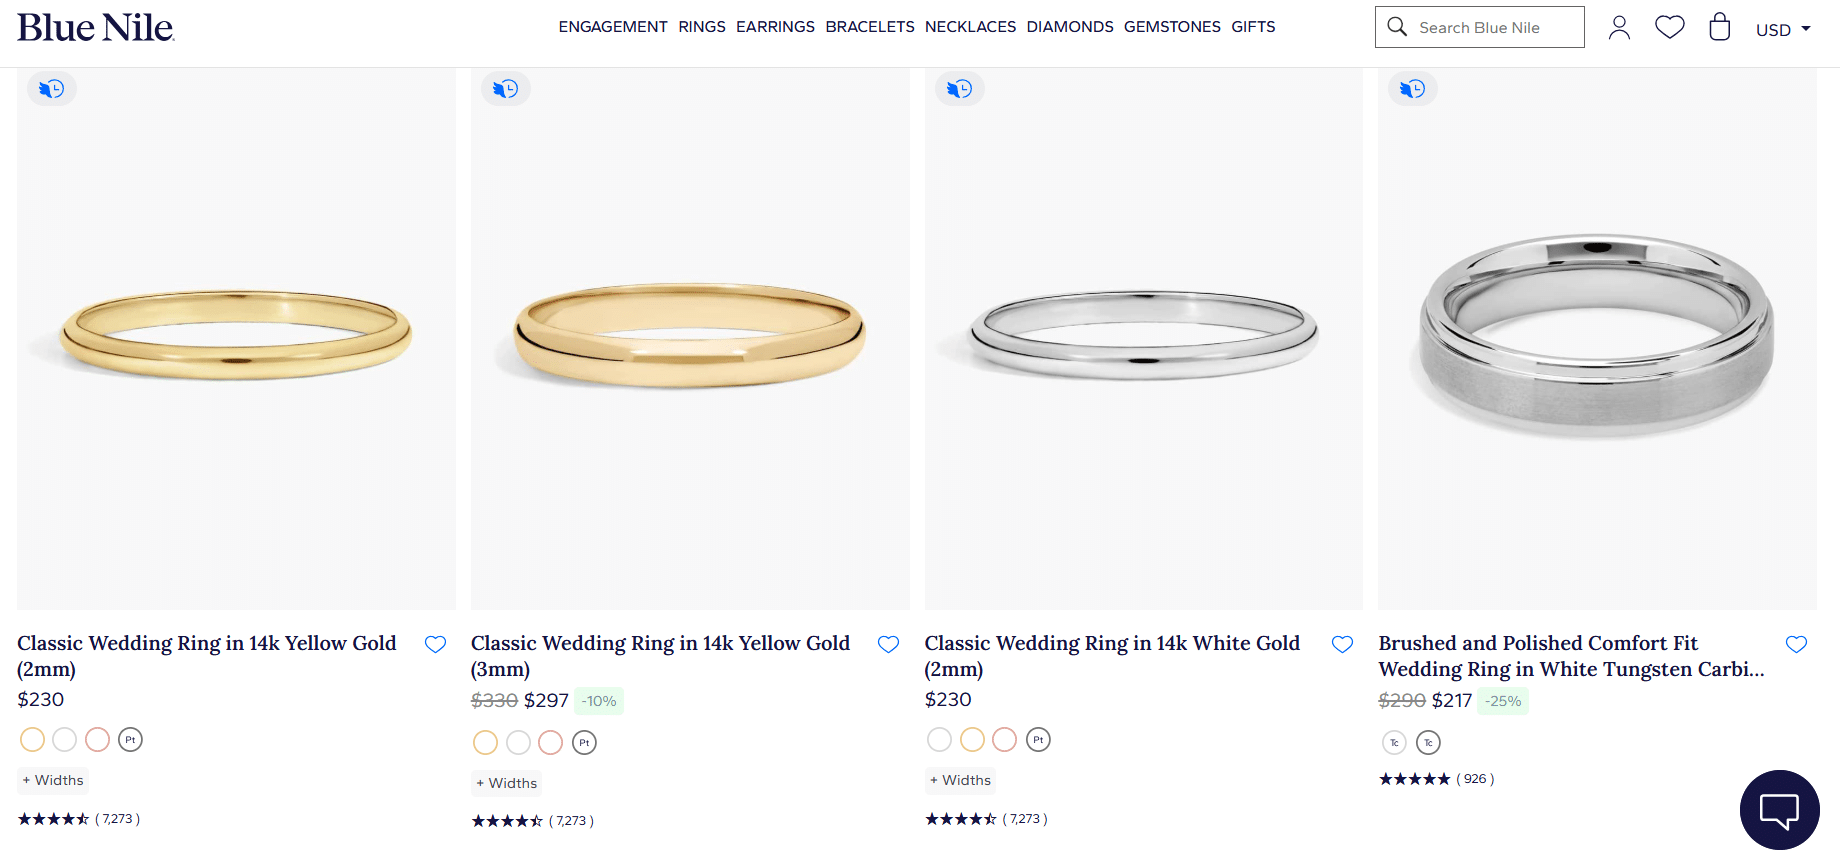Click the search magnifier icon
The height and width of the screenshot is (865, 1840).
tap(1397, 27)
